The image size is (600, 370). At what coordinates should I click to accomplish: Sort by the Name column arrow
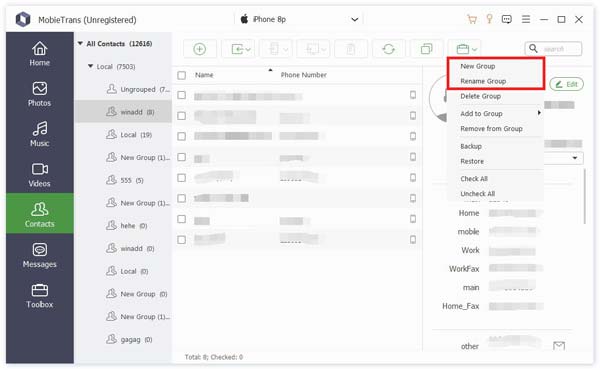tap(270, 70)
